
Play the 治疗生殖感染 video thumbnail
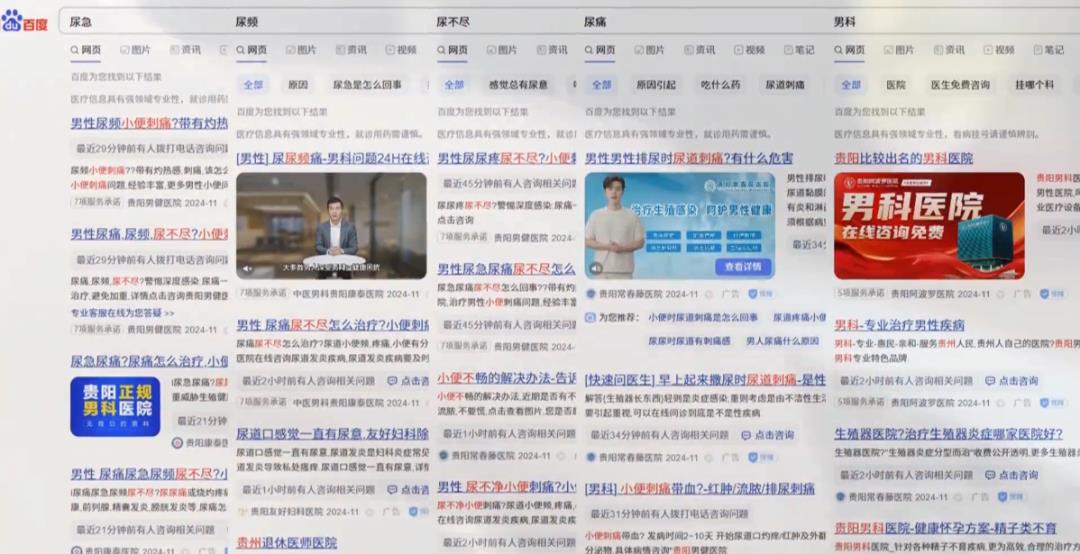pyautogui.click(x=680, y=225)
